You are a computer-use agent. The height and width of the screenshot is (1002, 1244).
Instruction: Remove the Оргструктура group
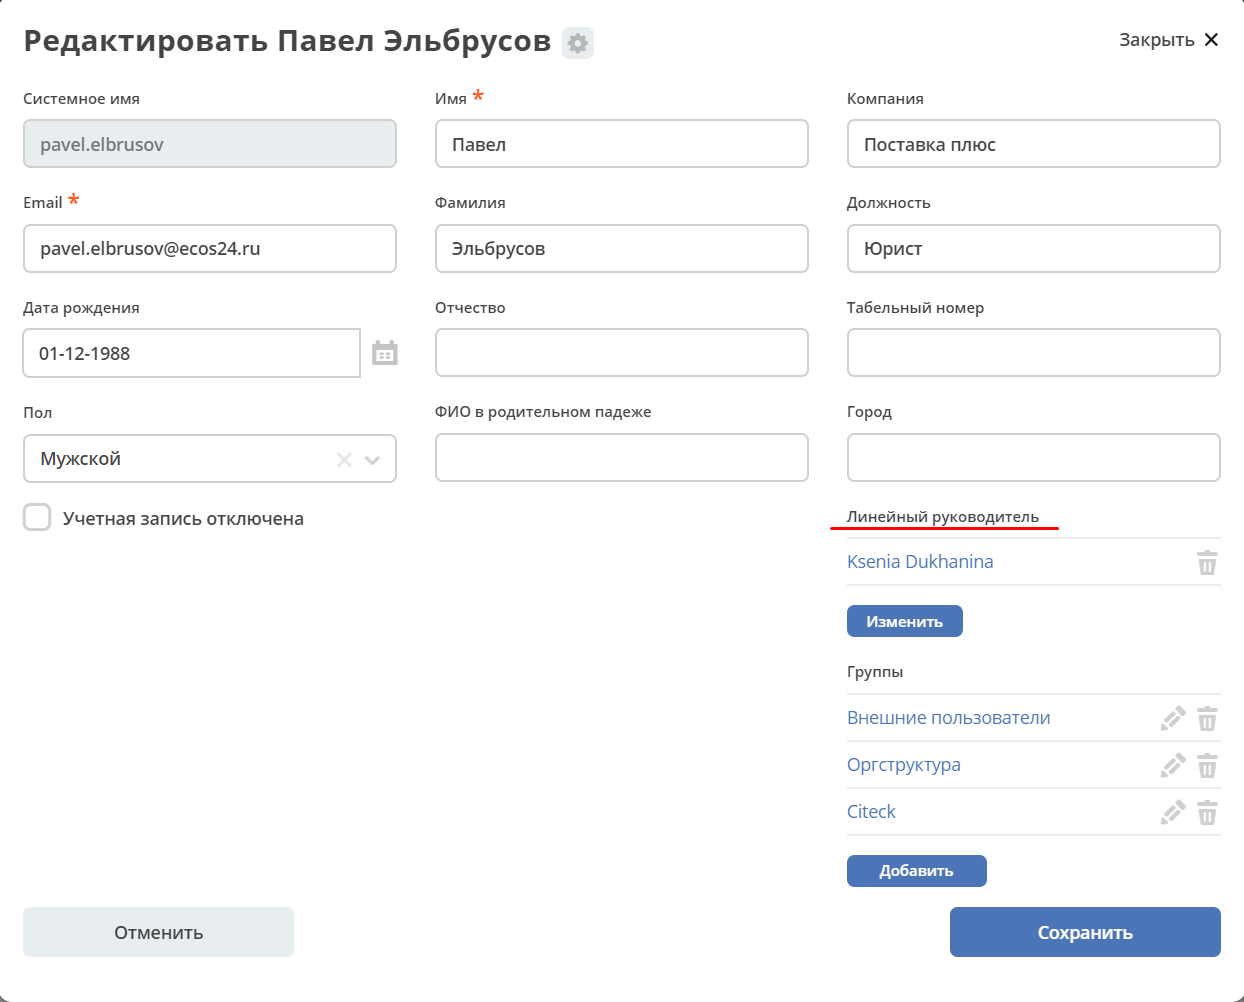(1207, 765)
